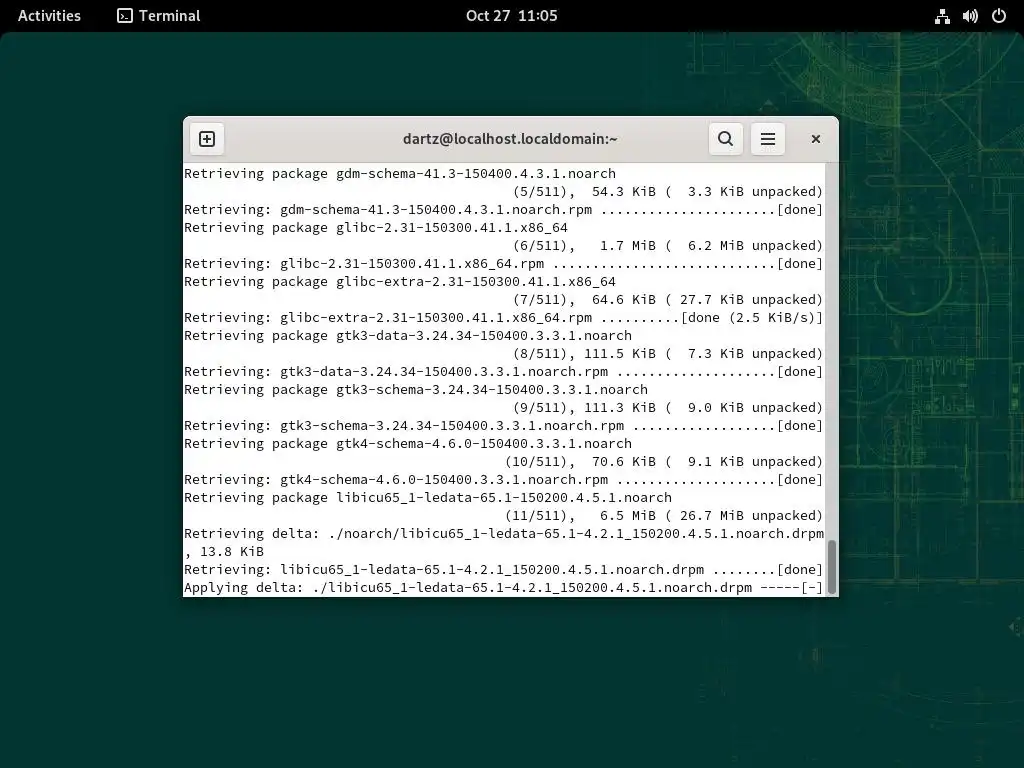Open the Activities overview
Viewport: 1024px width, 768px height.
[x=49, y=16]
